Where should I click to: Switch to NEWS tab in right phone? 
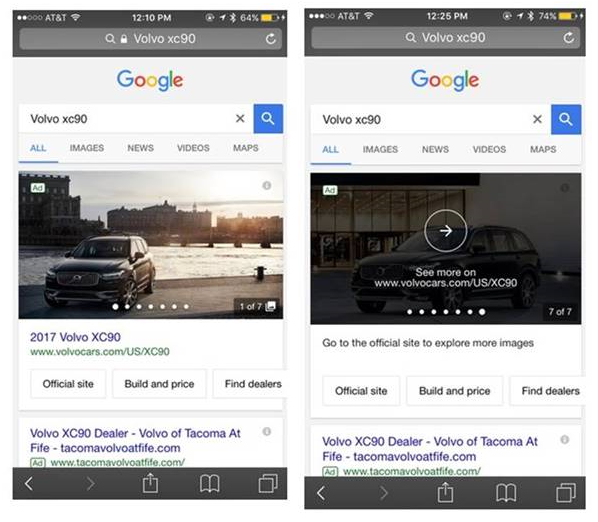click(x=435, y=149)
